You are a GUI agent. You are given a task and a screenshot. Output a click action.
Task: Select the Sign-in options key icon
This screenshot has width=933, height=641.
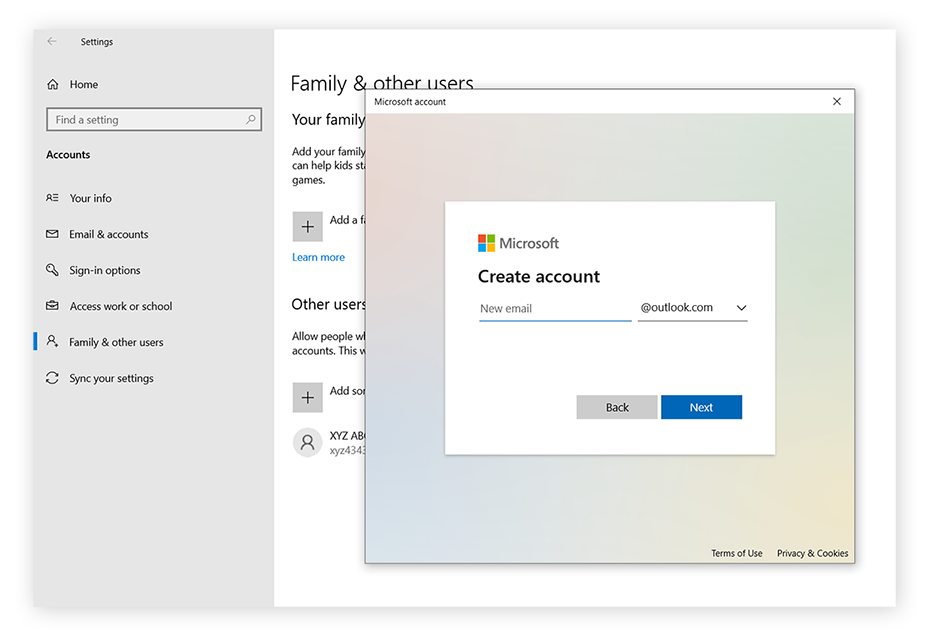click(x=52, y=270)
